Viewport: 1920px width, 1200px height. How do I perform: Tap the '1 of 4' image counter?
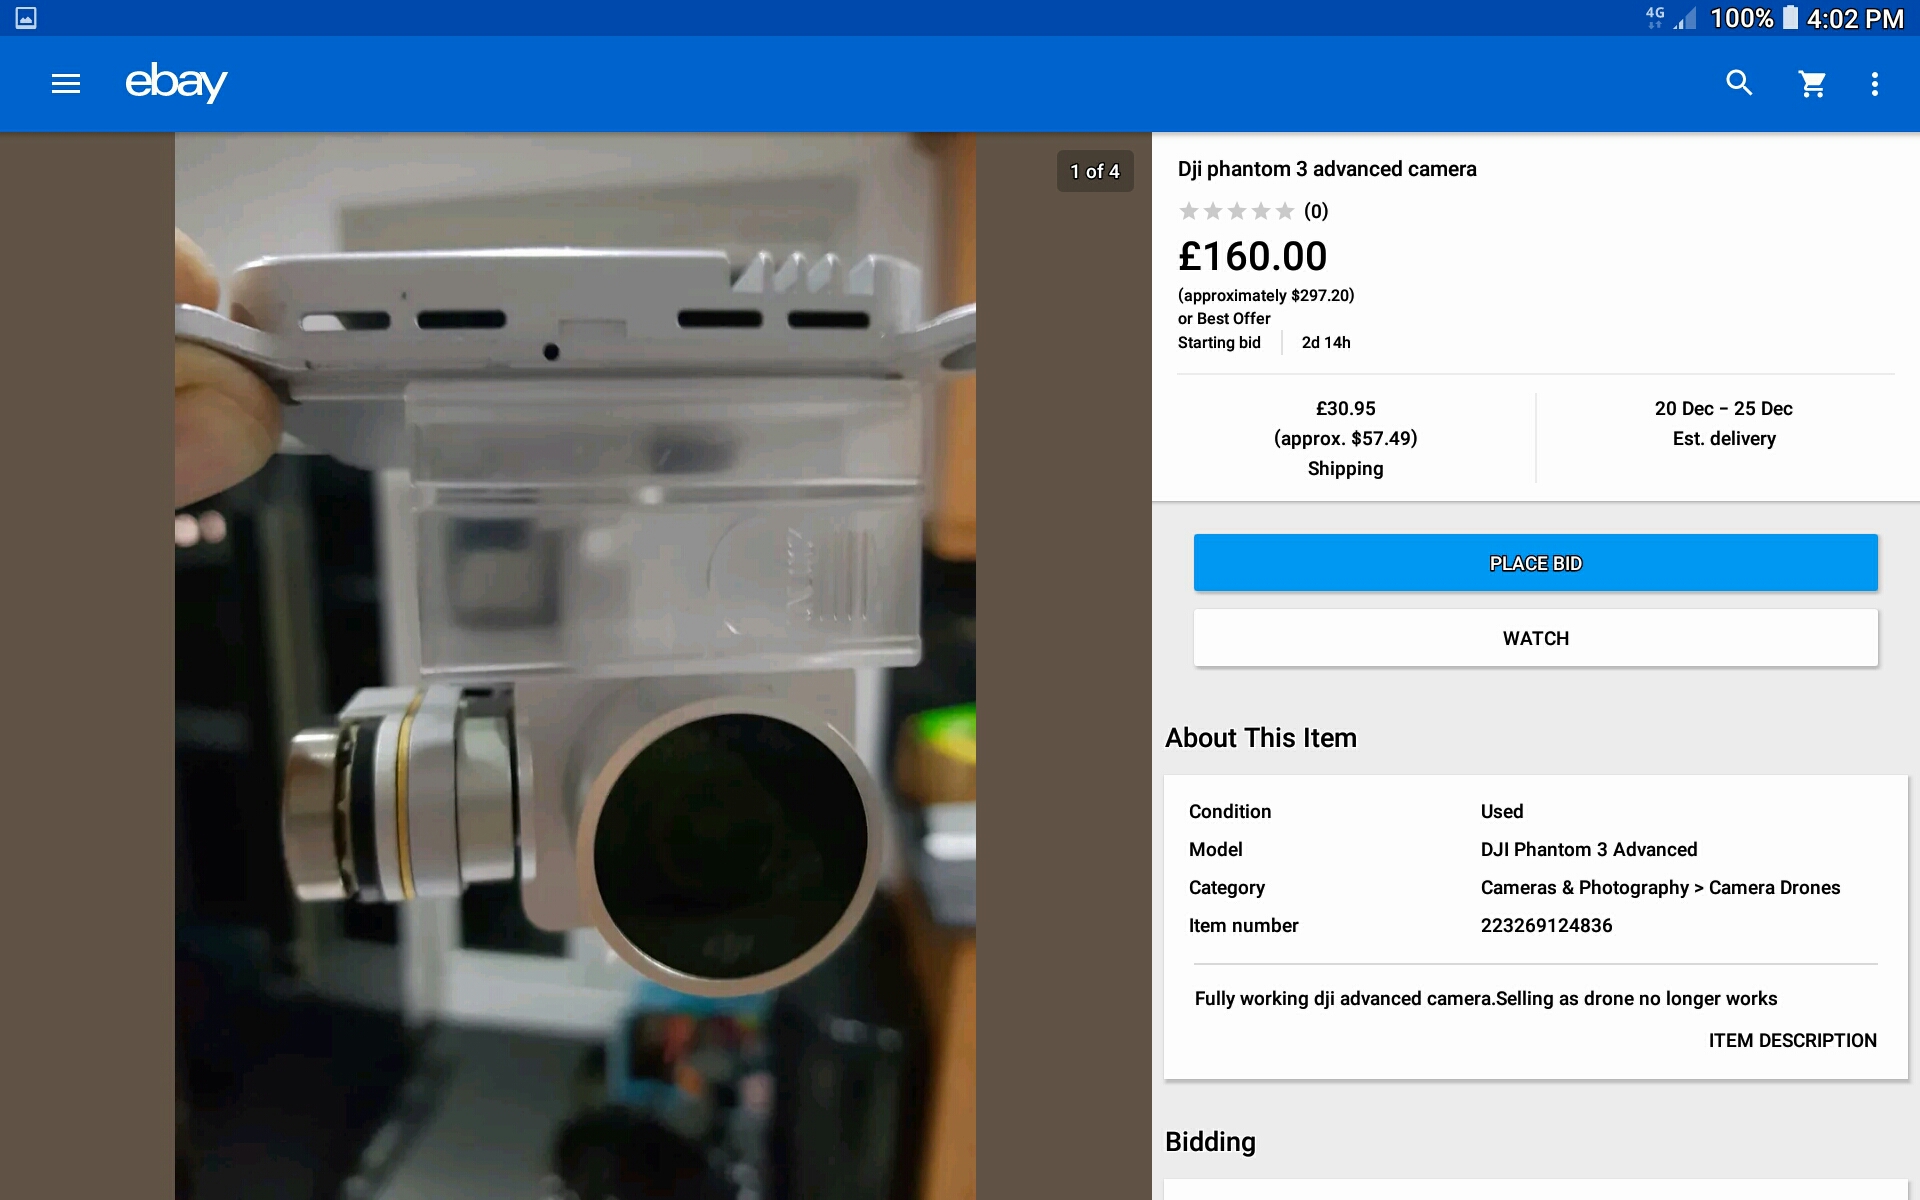click(x=1095, y=171)
